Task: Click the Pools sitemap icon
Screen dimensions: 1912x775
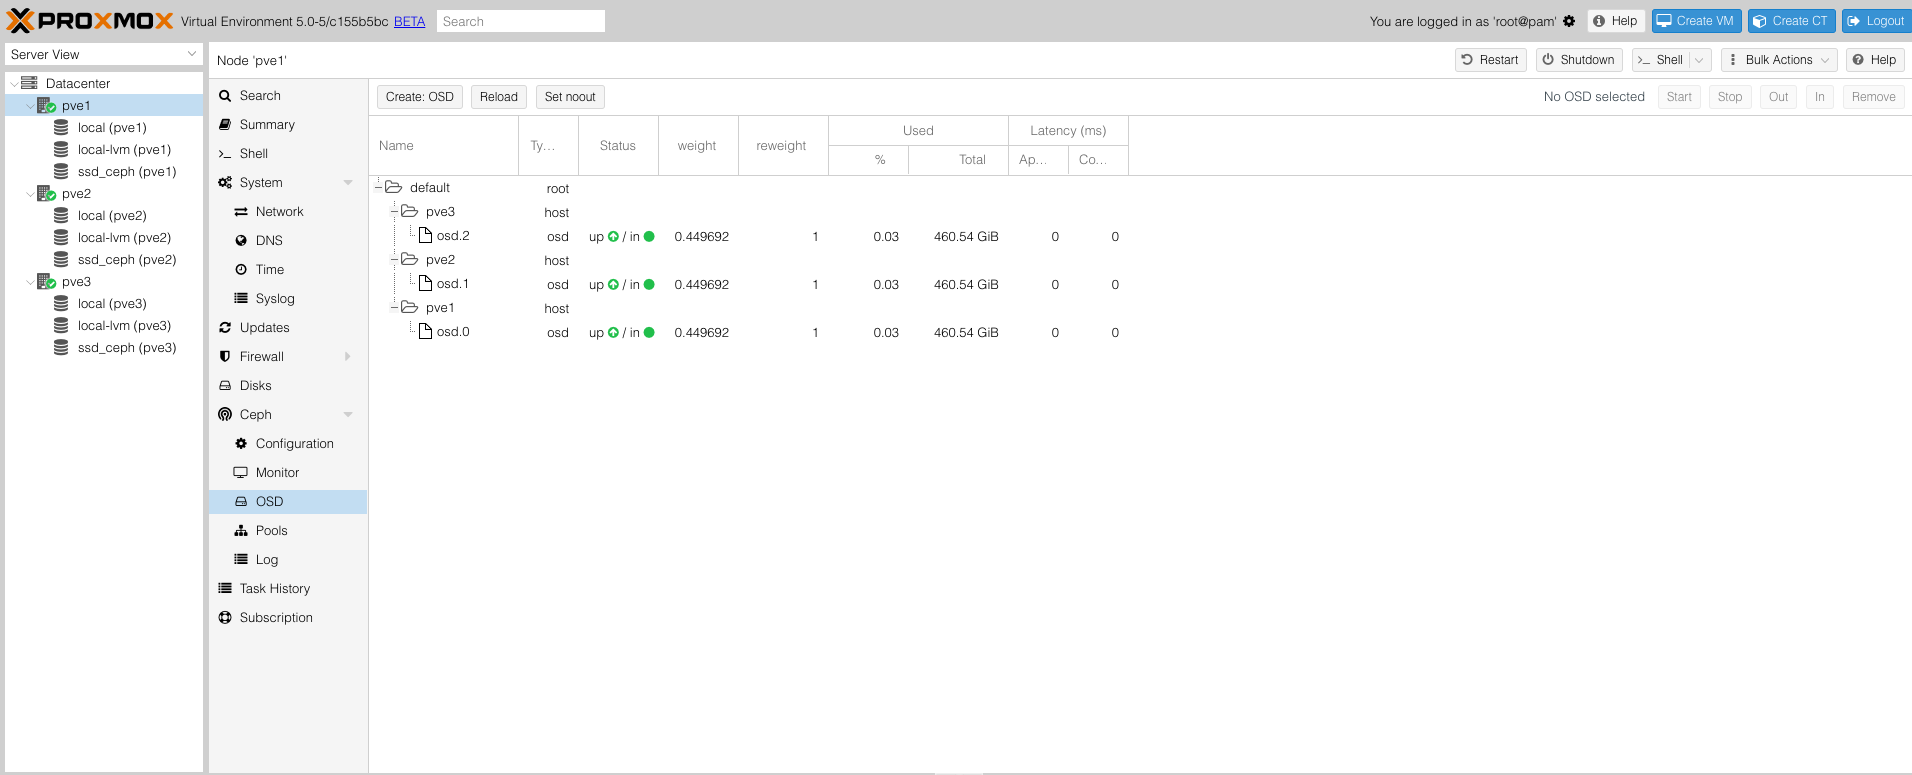Action: click(241, 531)
